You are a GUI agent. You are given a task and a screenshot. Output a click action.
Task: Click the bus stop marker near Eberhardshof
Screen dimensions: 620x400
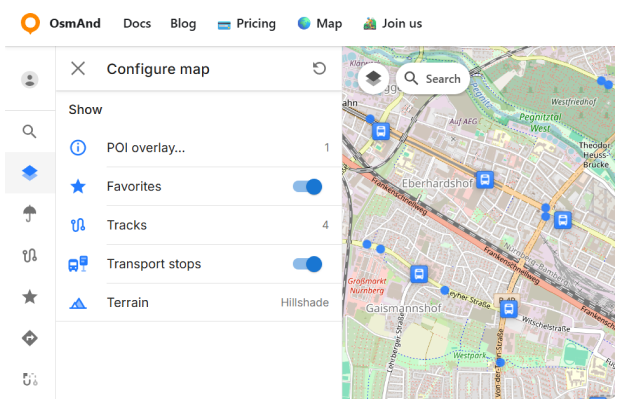tap(485, 180)
